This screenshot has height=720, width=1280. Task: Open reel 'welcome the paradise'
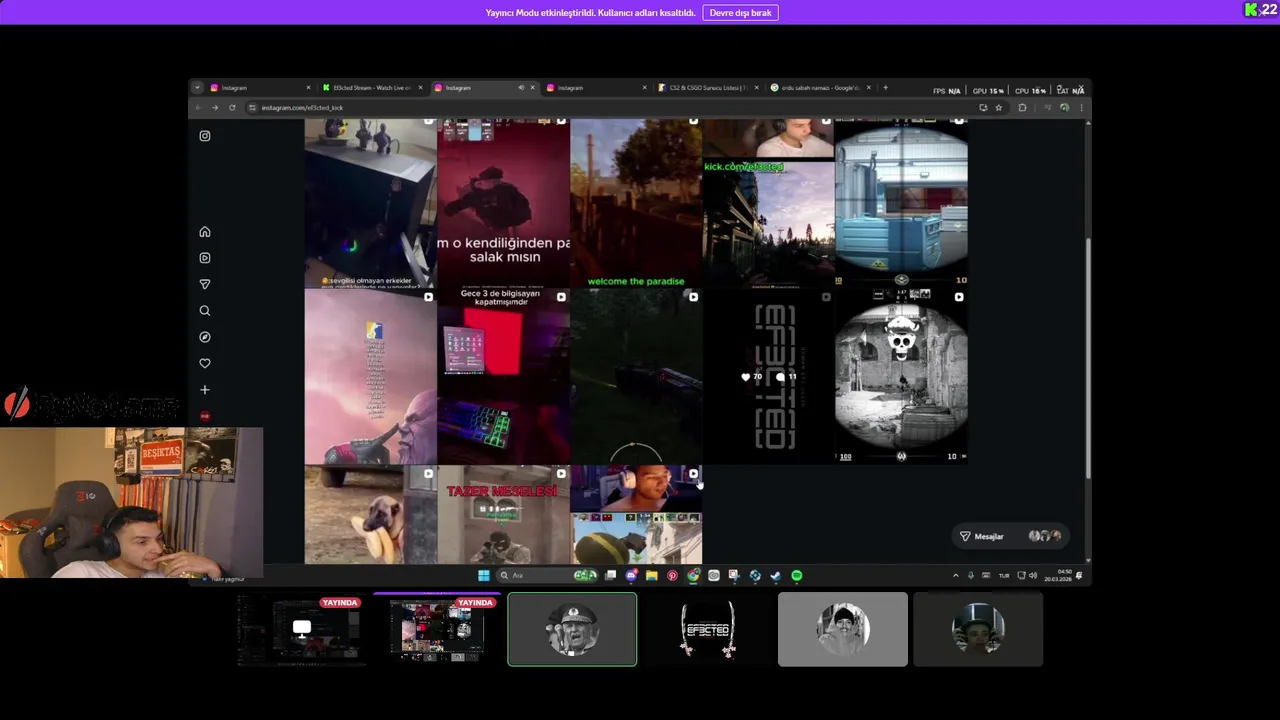point(636,203)
